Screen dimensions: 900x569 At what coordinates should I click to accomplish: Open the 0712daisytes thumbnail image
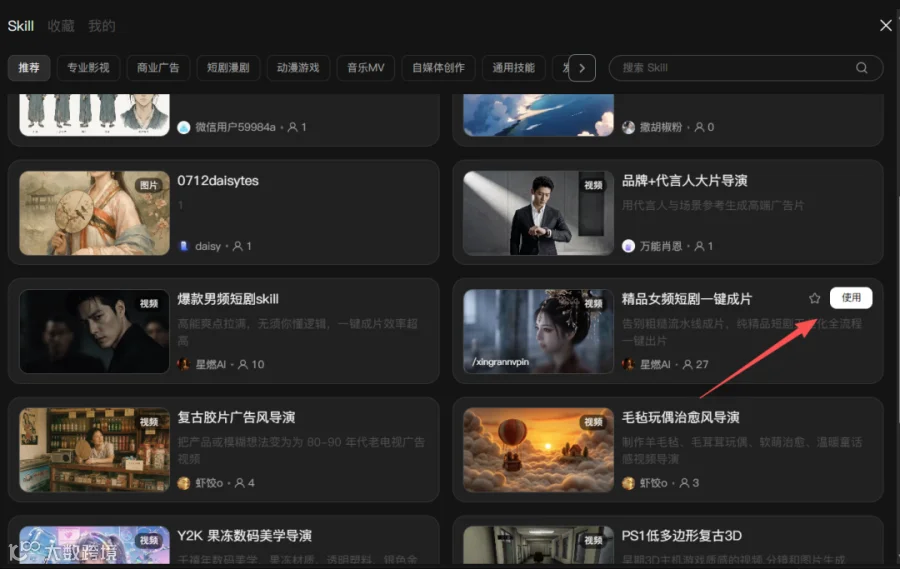point(95,213)
